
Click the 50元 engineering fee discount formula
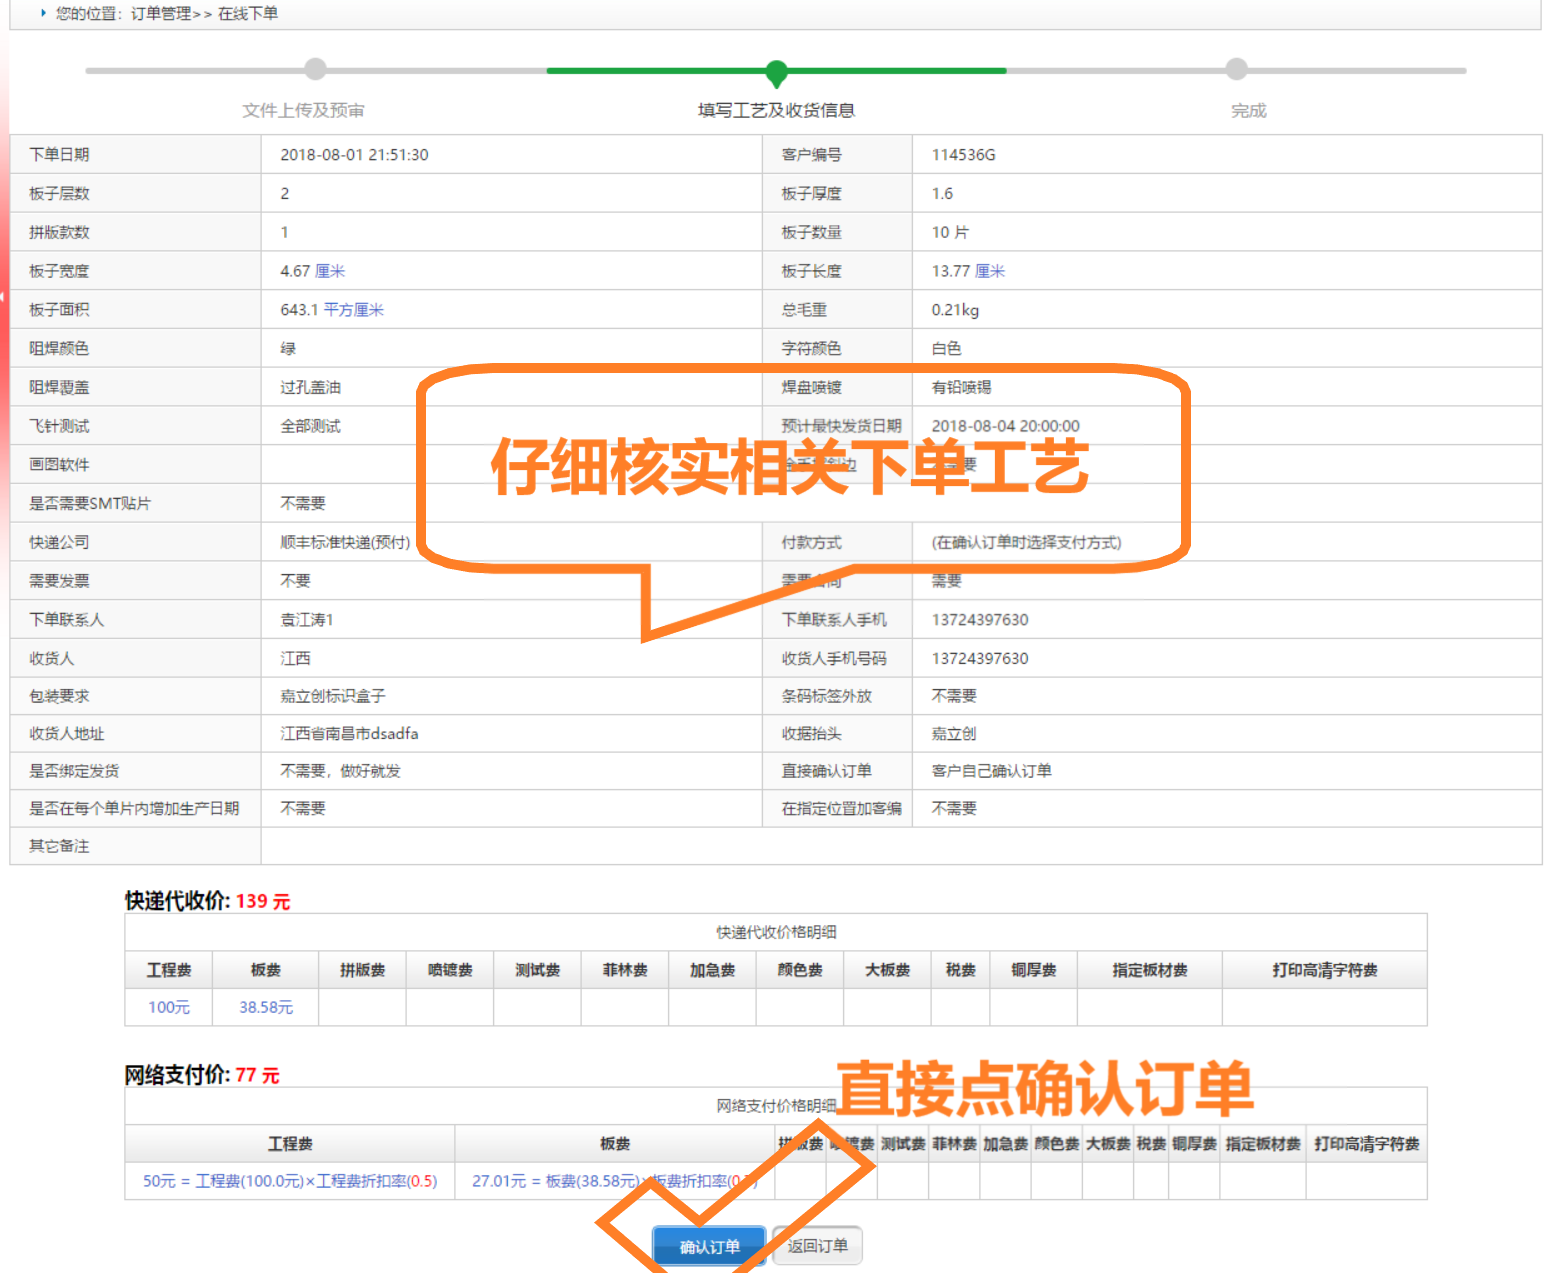(x=290, y=1181)
